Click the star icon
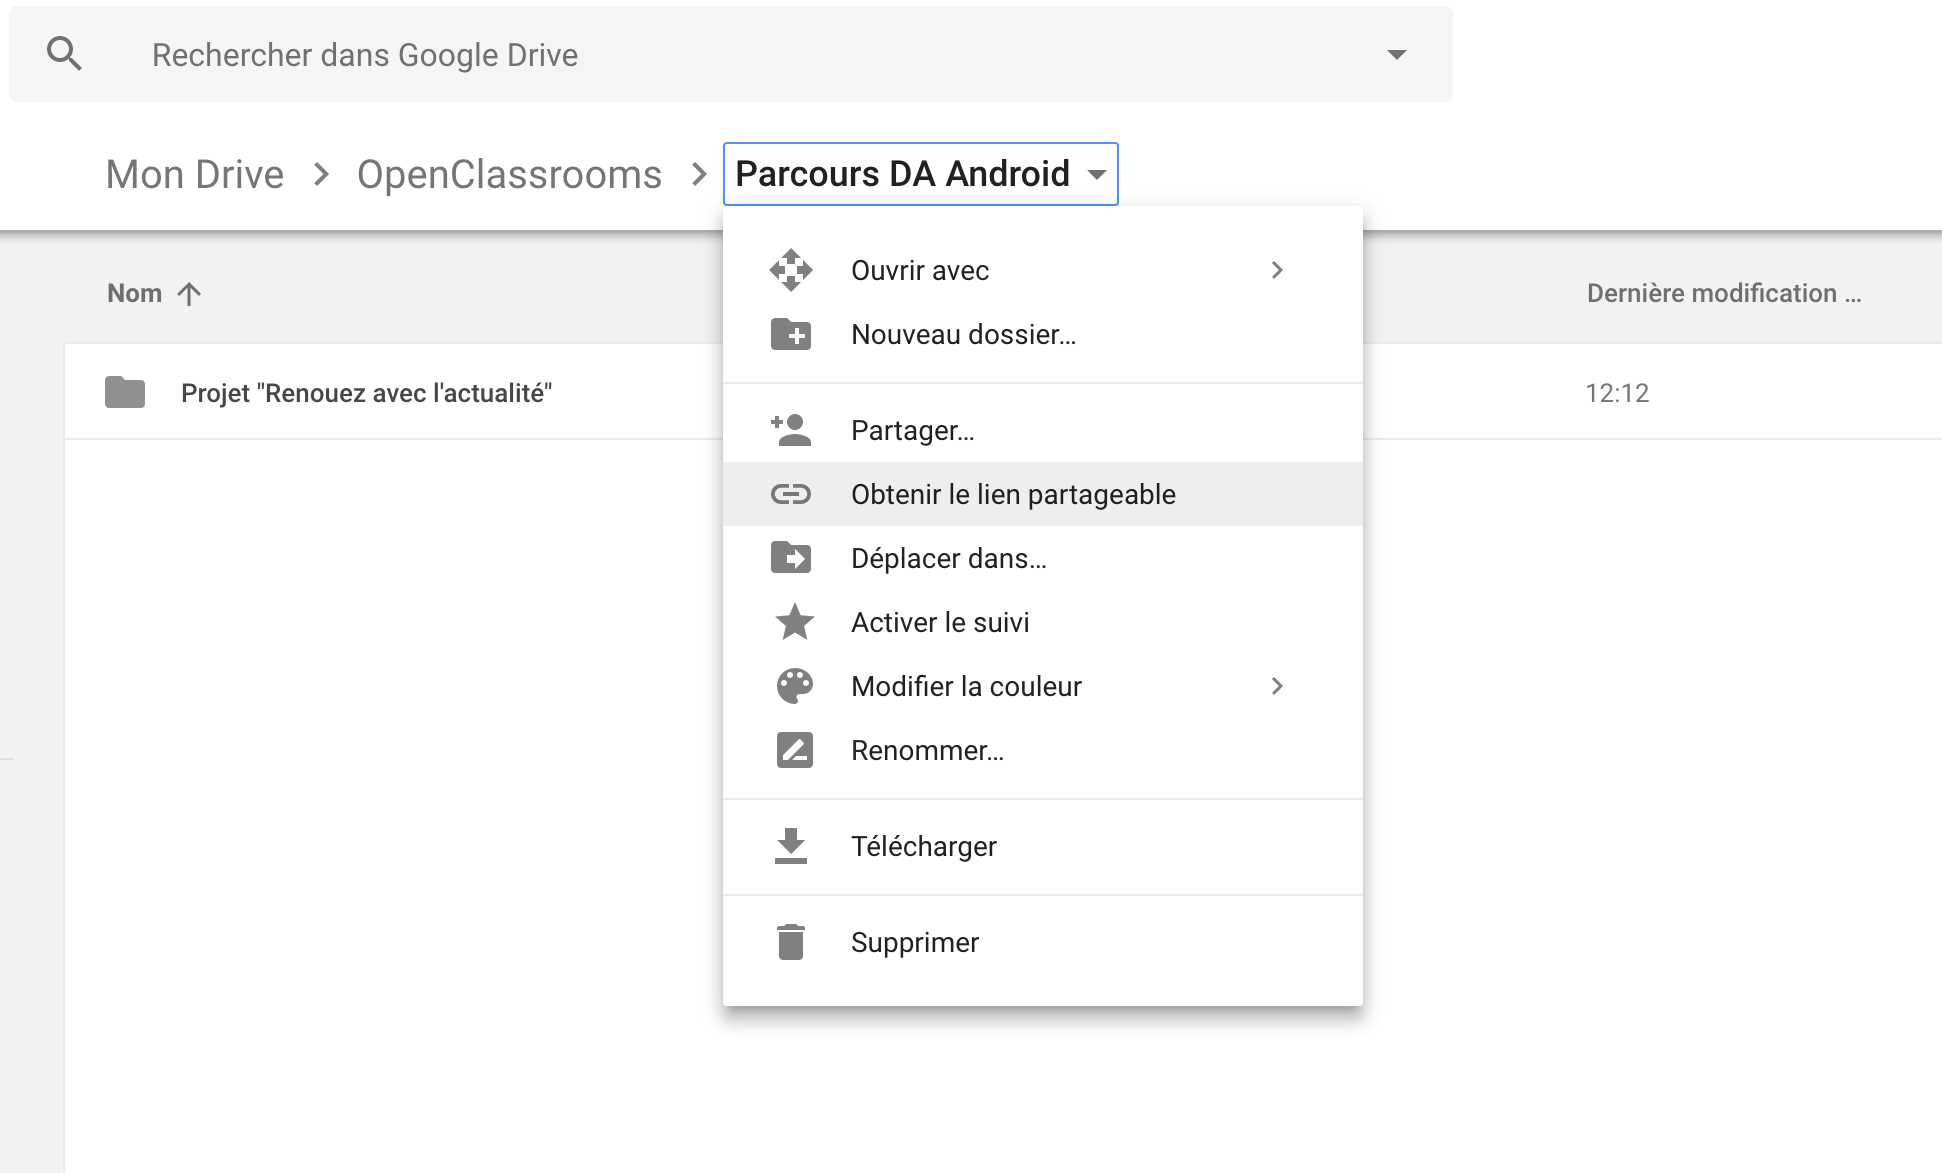 click(795, 622)
